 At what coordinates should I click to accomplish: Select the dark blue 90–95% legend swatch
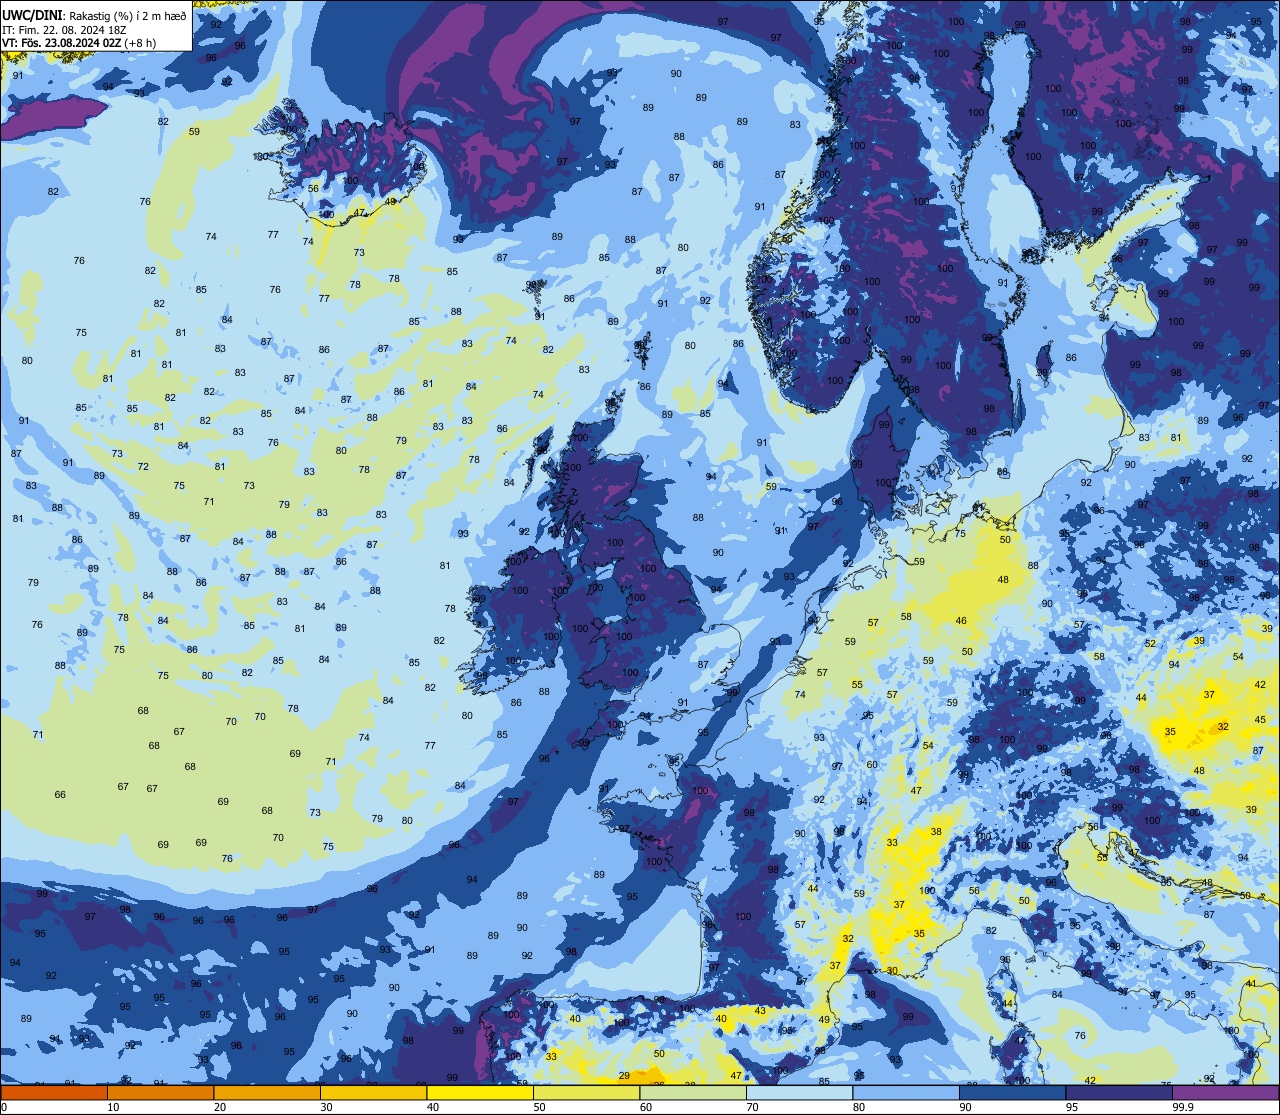tap(1012, 1092)
